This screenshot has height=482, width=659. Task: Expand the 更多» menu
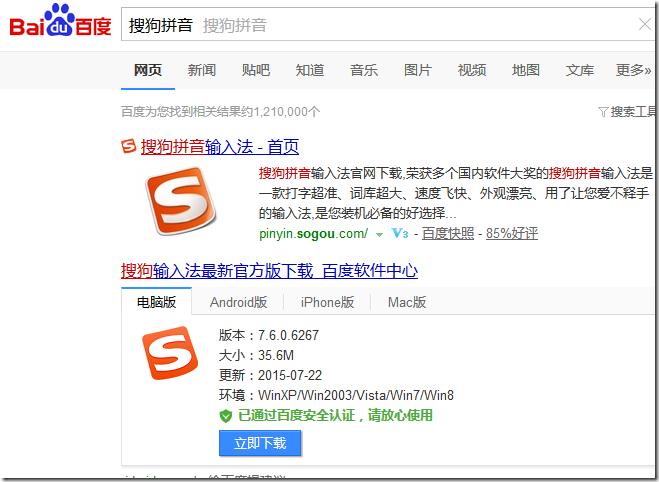pos(633,70)
